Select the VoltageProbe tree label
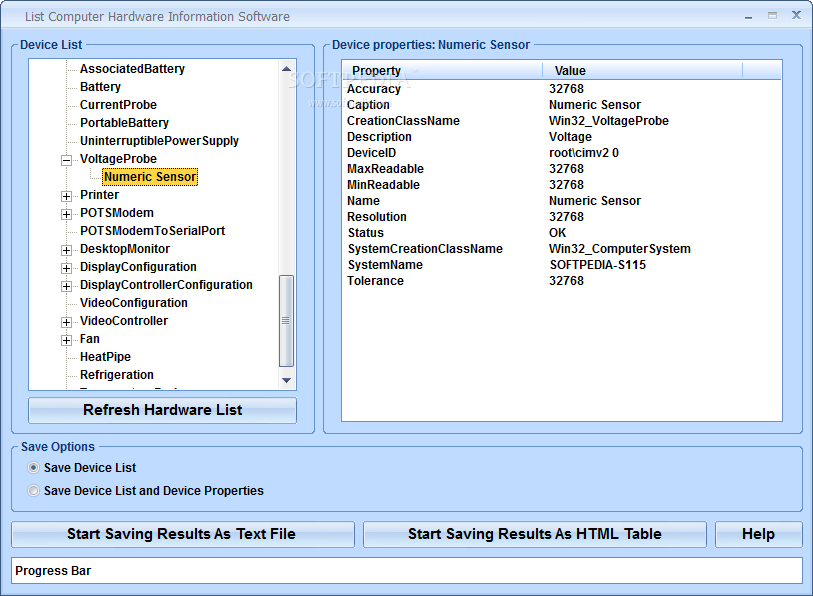This screenshot has height=596, width=813. point(118,159)
